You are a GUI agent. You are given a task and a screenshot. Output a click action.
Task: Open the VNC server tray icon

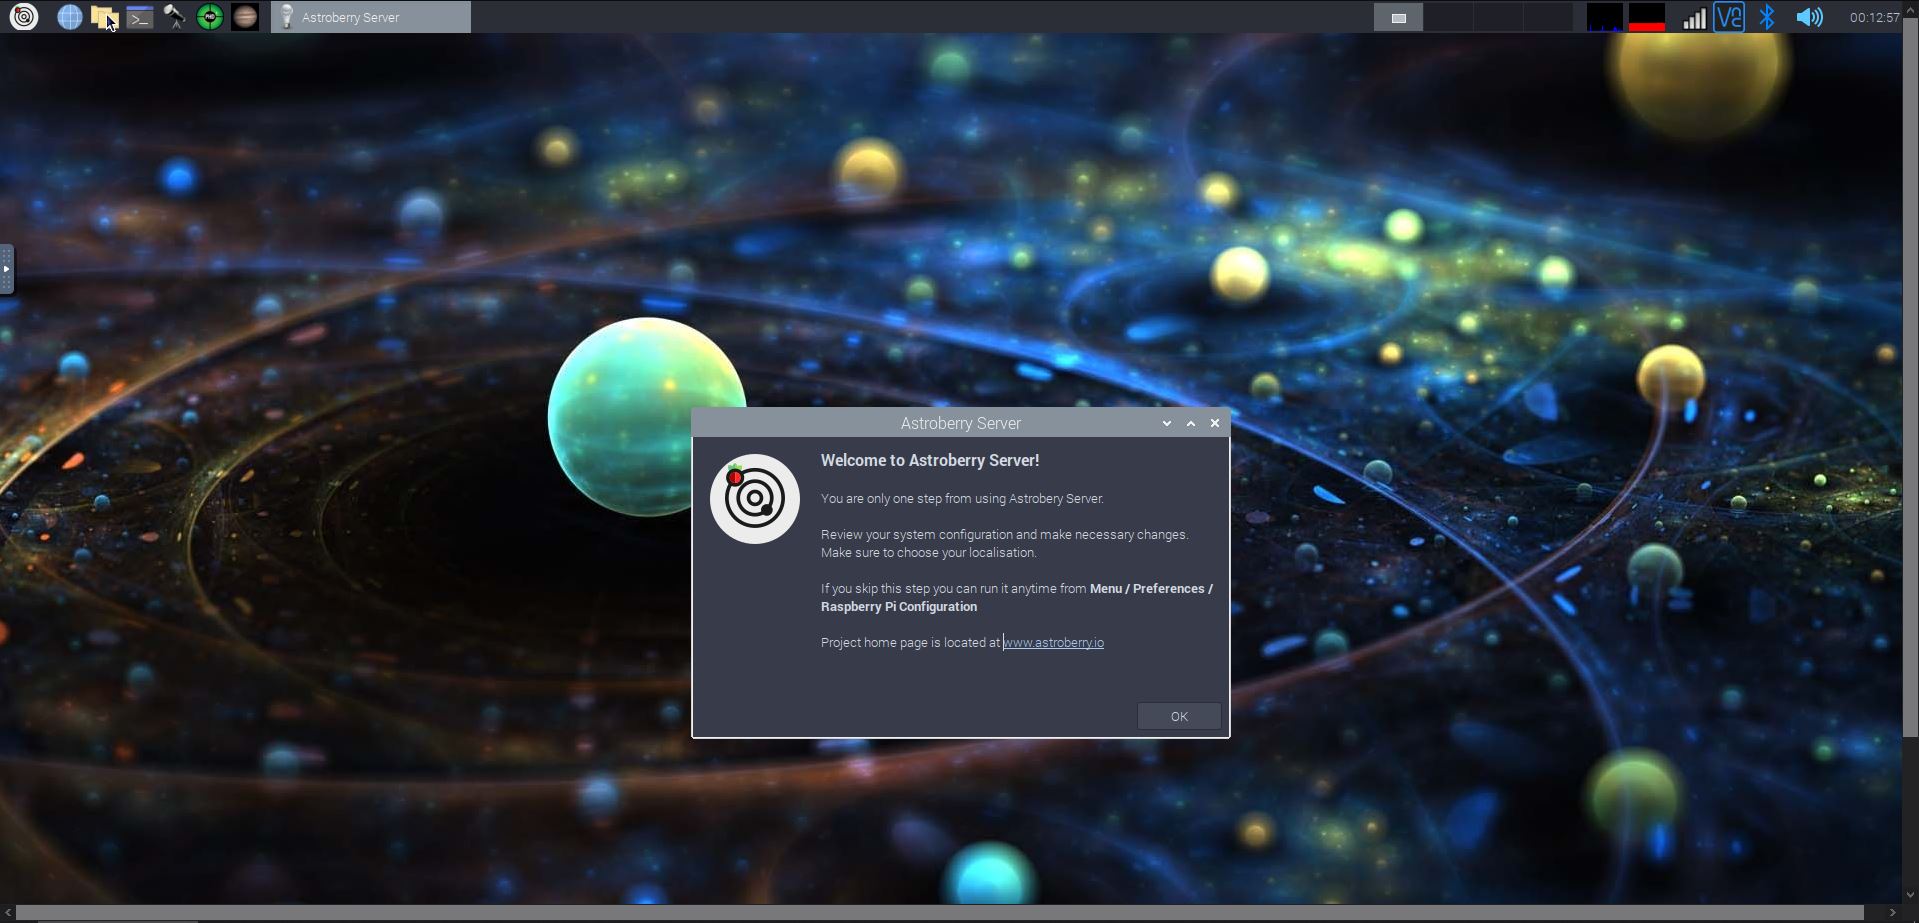[1729, 17]
